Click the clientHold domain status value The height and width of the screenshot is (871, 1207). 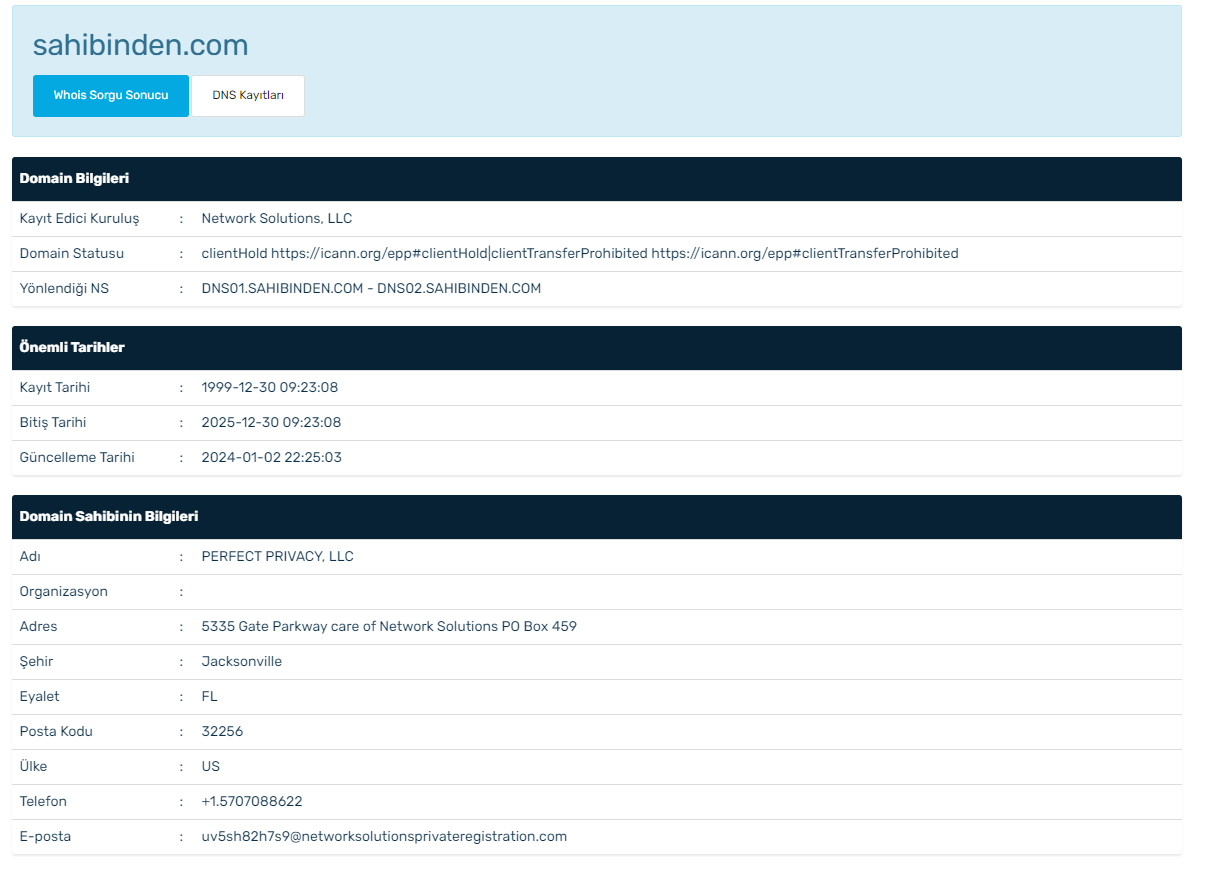[x=580, y=253]
